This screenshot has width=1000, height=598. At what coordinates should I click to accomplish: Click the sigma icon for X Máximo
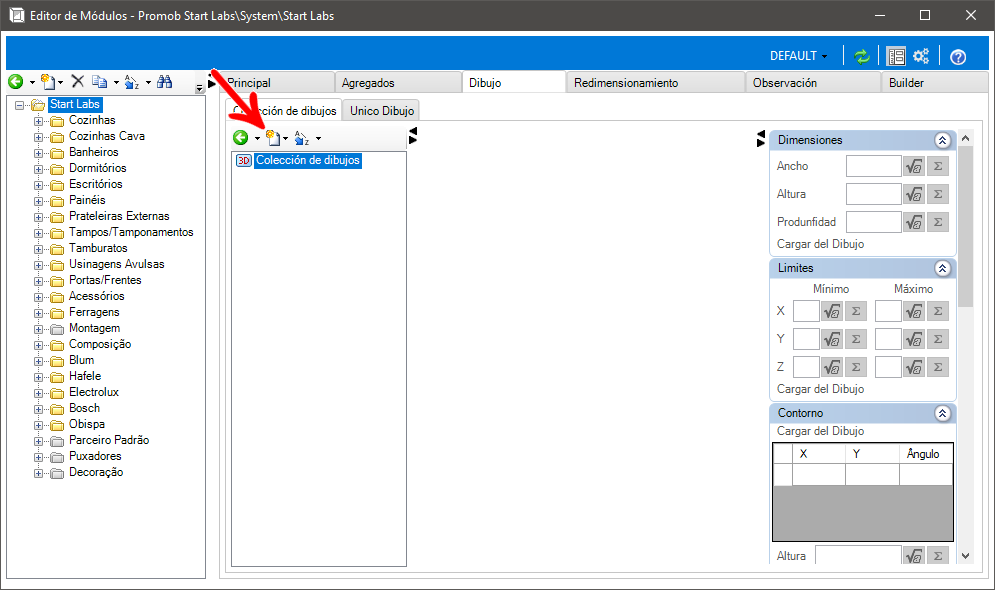(938, 312)
